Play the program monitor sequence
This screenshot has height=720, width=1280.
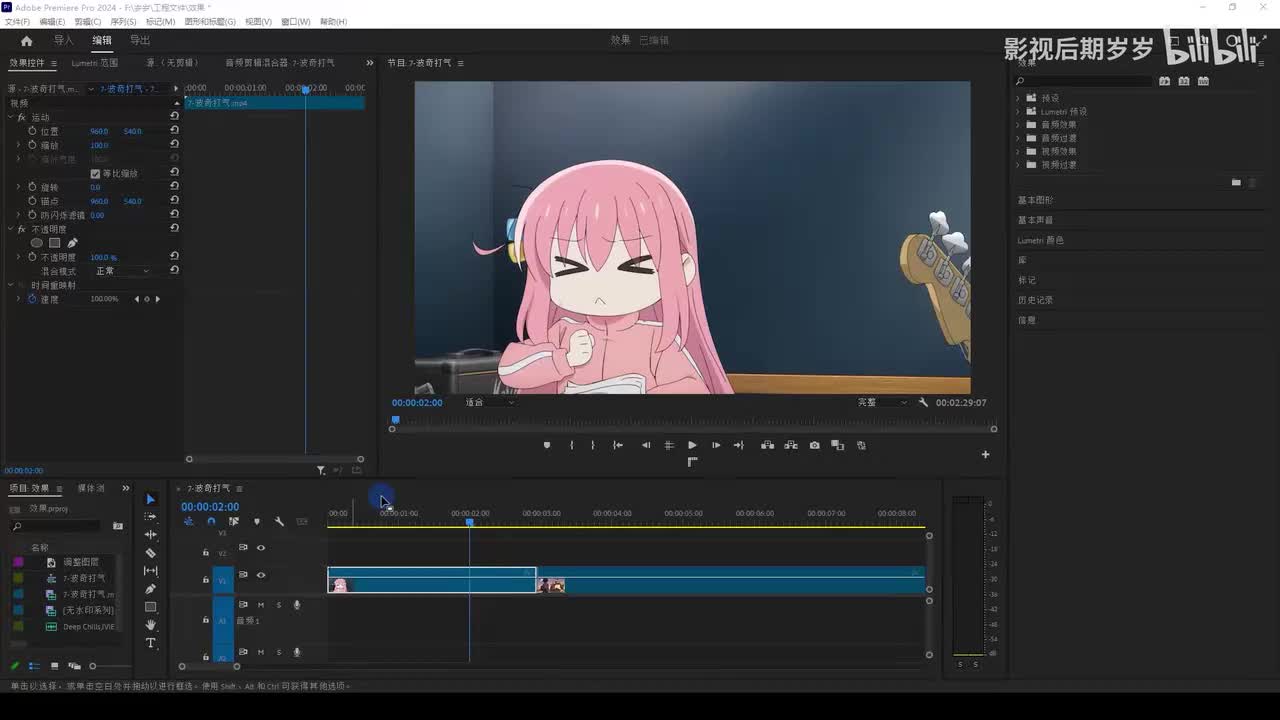click(692, 445)
